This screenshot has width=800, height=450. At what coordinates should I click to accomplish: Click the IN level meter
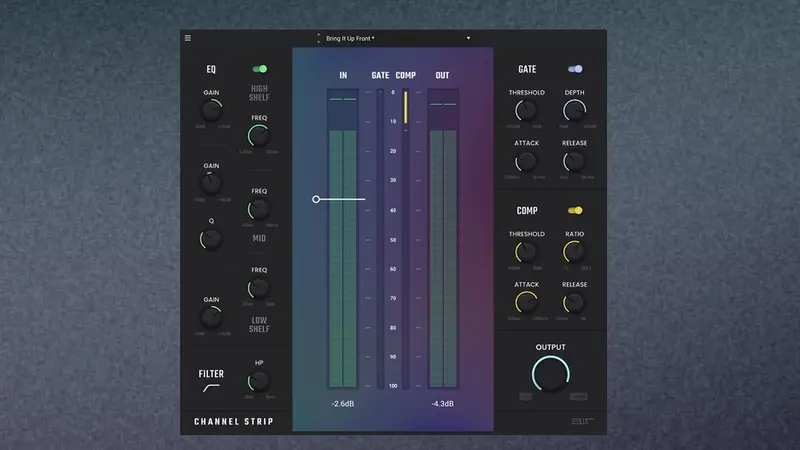(x=343, y=238)
